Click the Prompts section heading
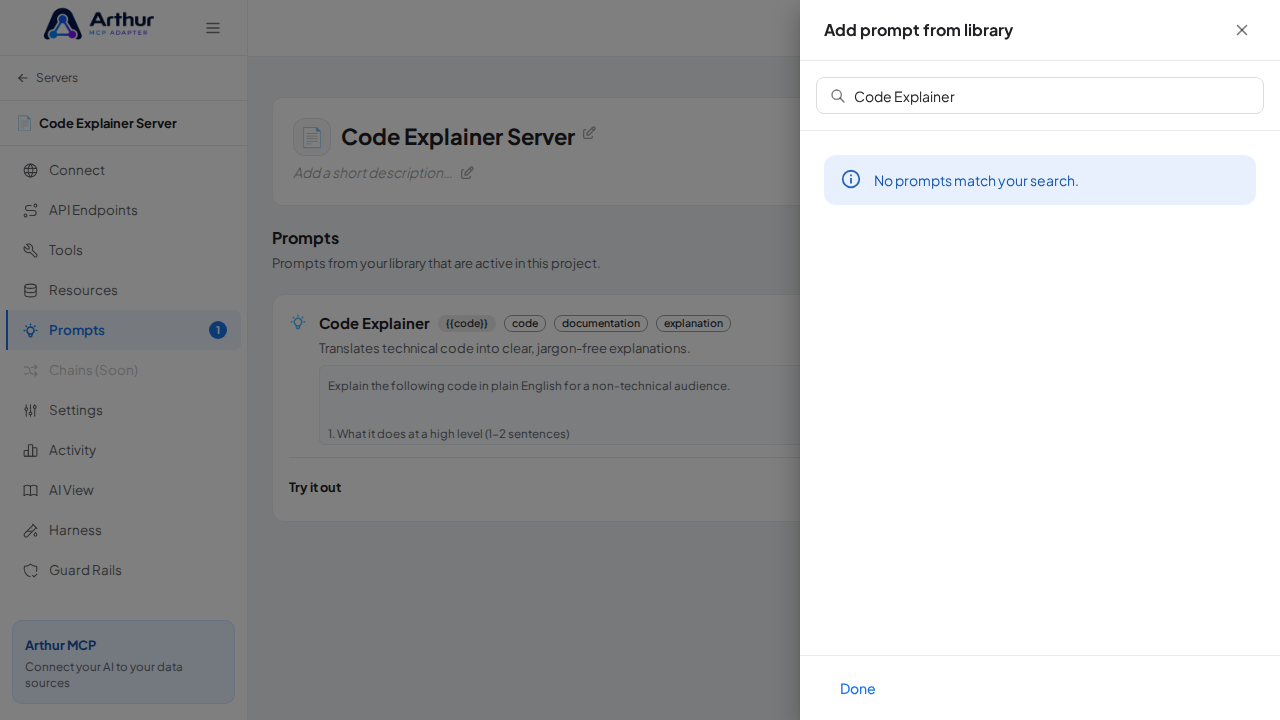 coord(305,238)
